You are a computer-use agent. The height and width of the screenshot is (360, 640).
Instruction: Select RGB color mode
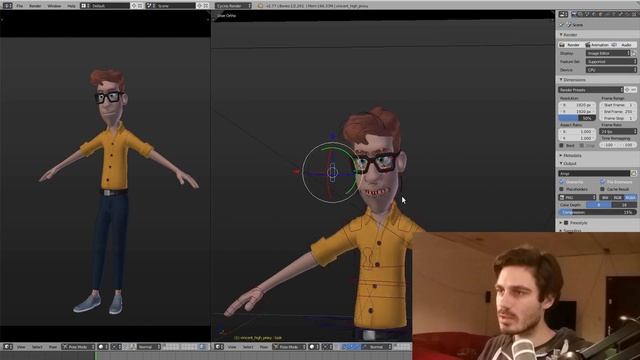click(618, 198)
